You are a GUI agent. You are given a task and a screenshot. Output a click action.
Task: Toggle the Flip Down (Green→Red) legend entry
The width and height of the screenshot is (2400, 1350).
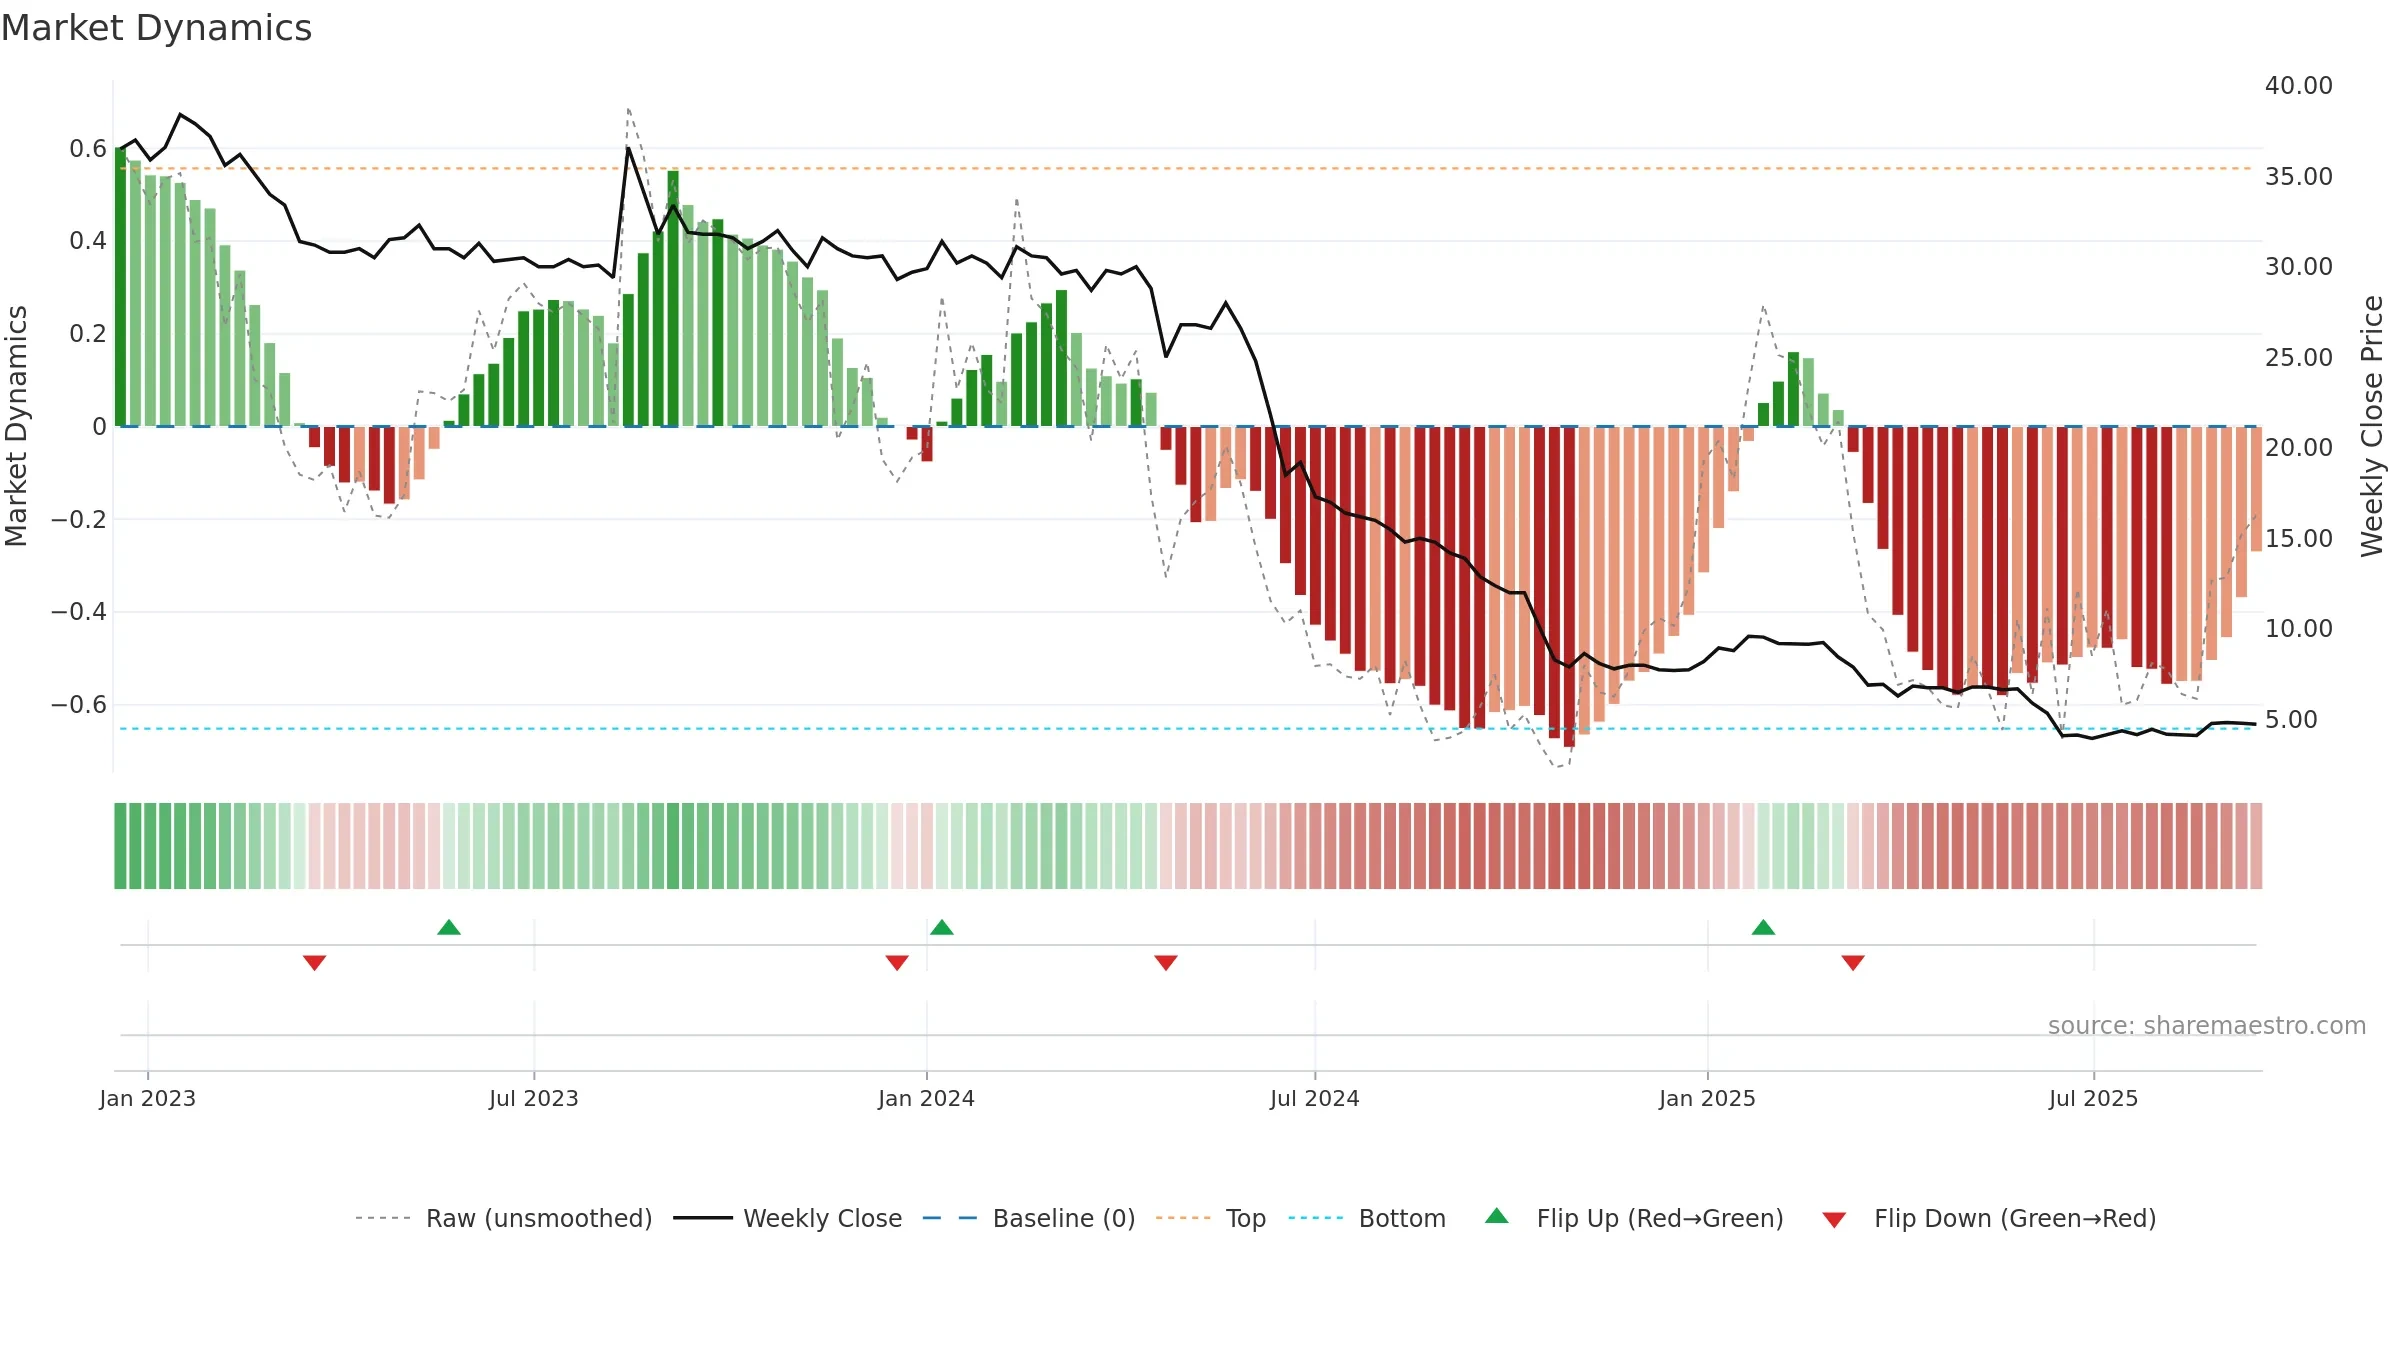1989,1218
